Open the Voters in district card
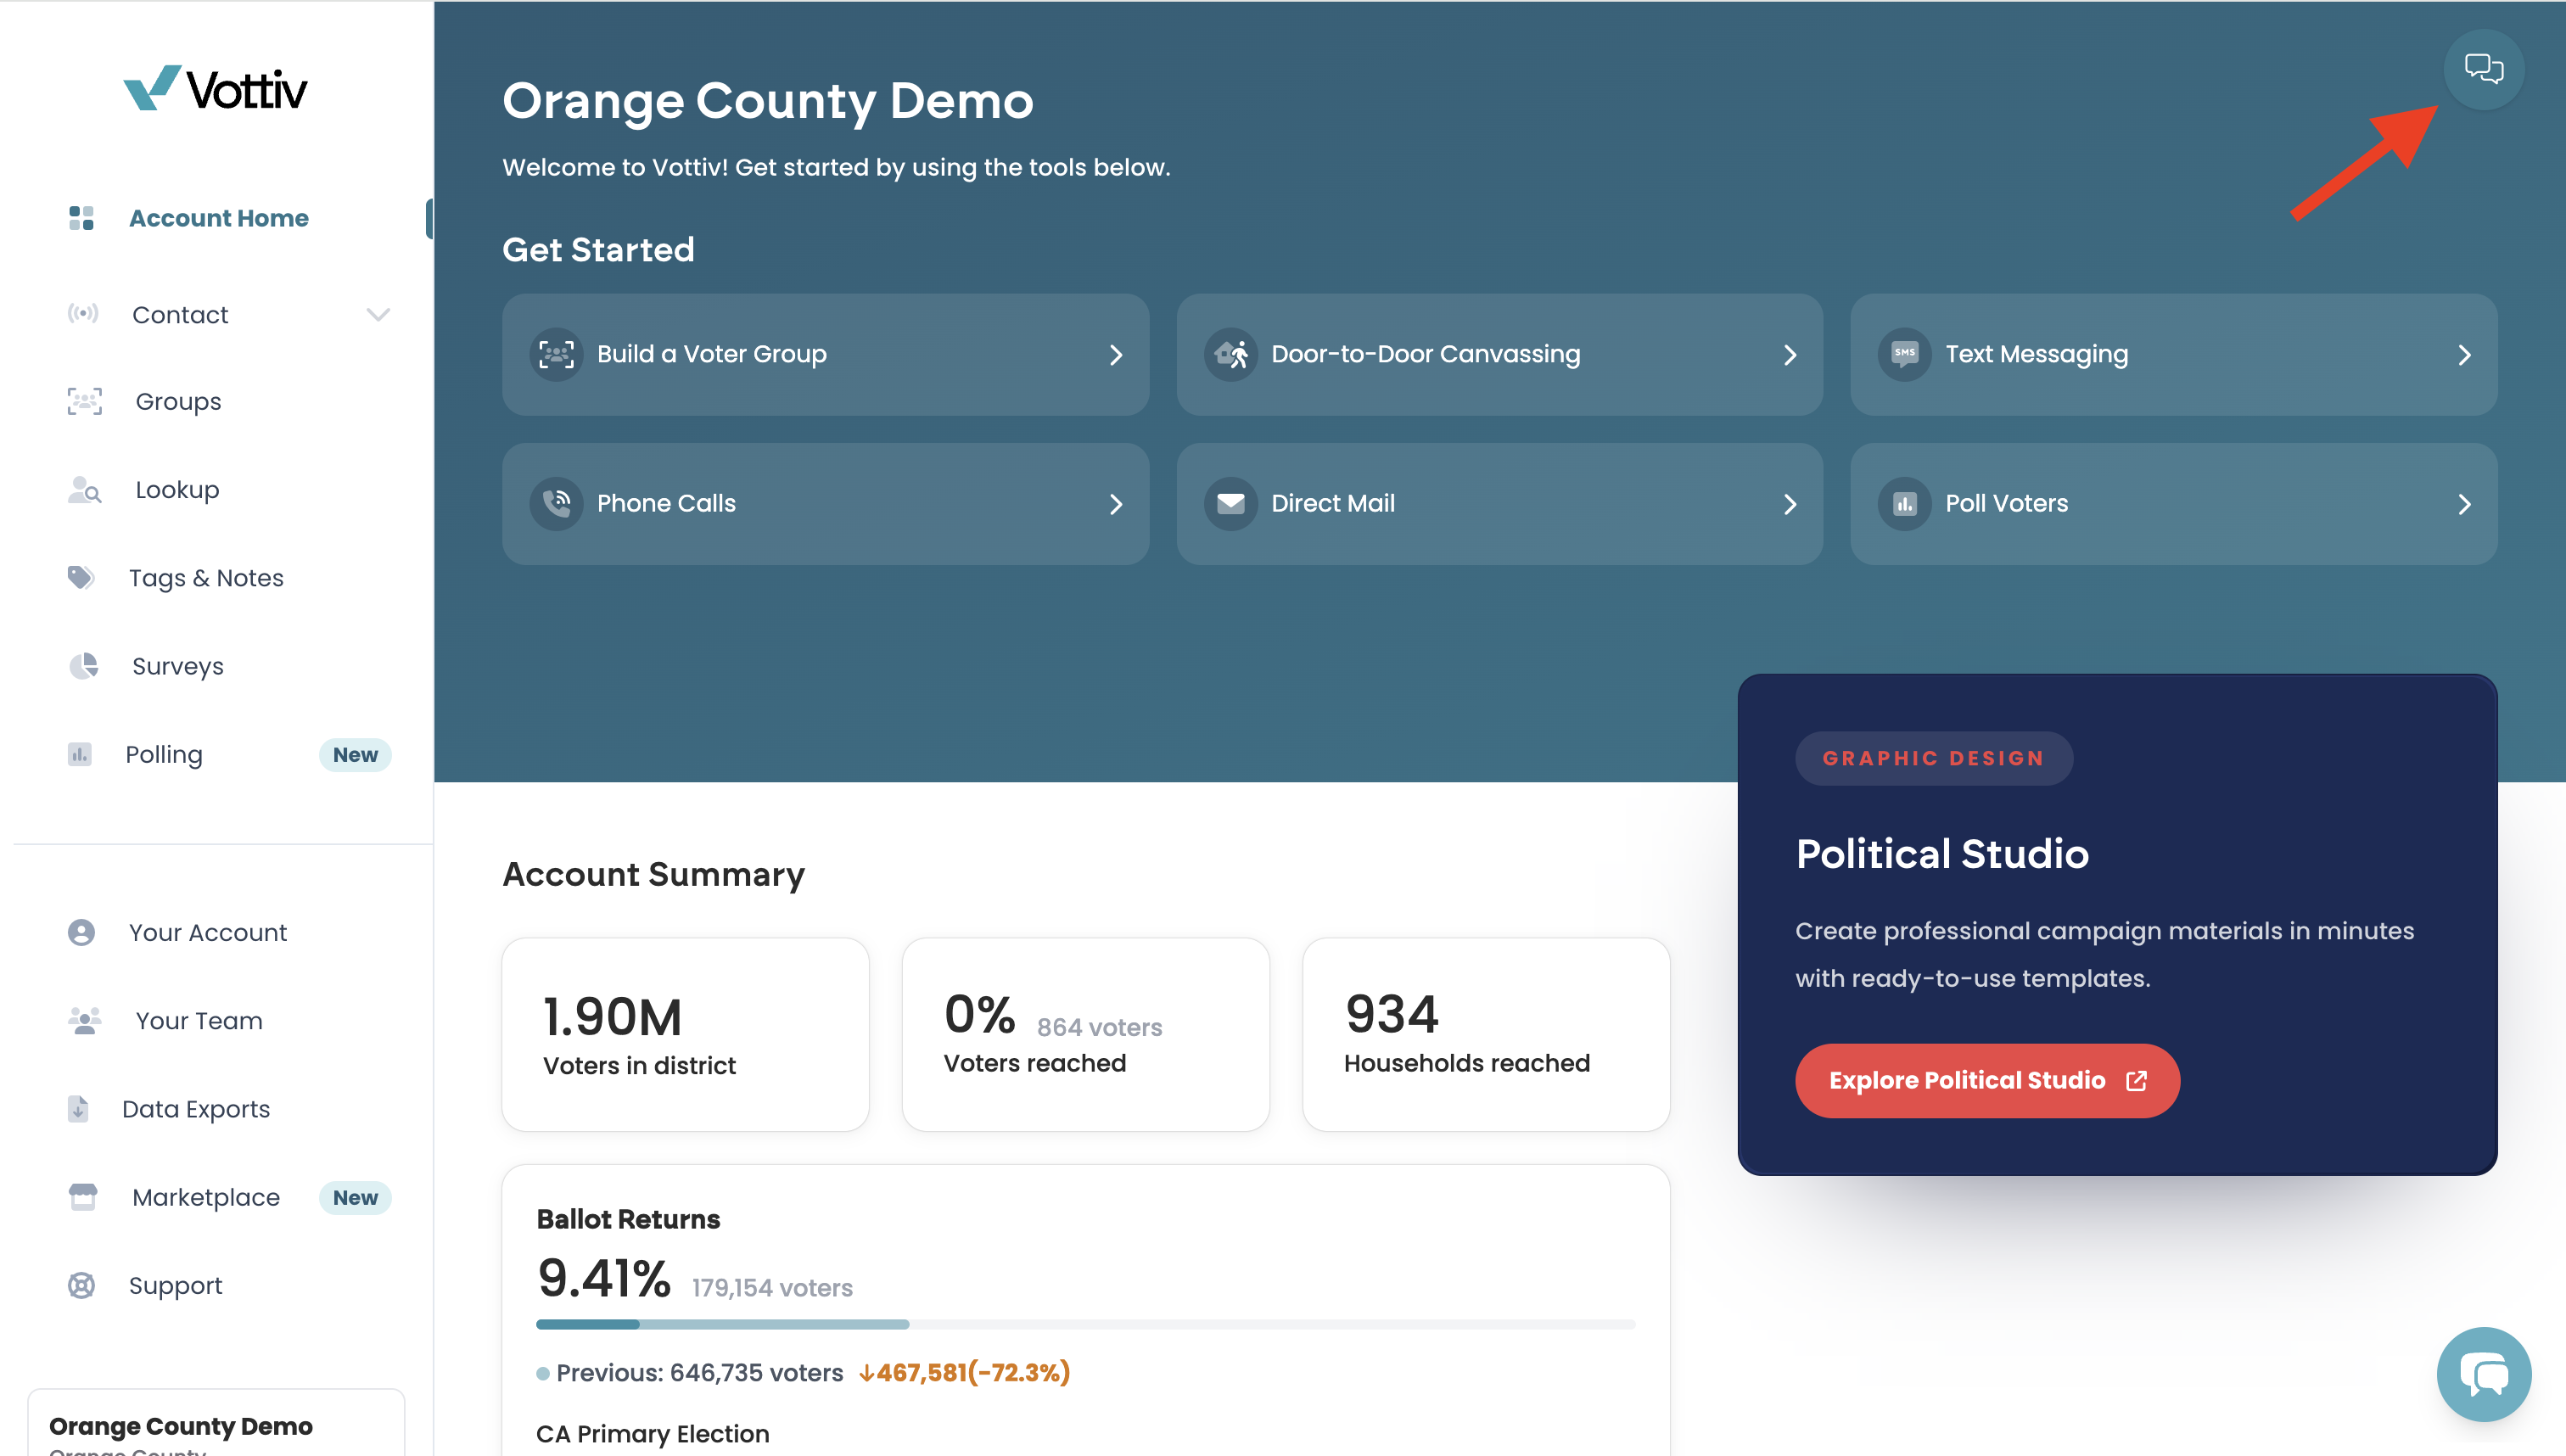Viewport: 2566px width, 1456px height. click(x=685, y=1035)
